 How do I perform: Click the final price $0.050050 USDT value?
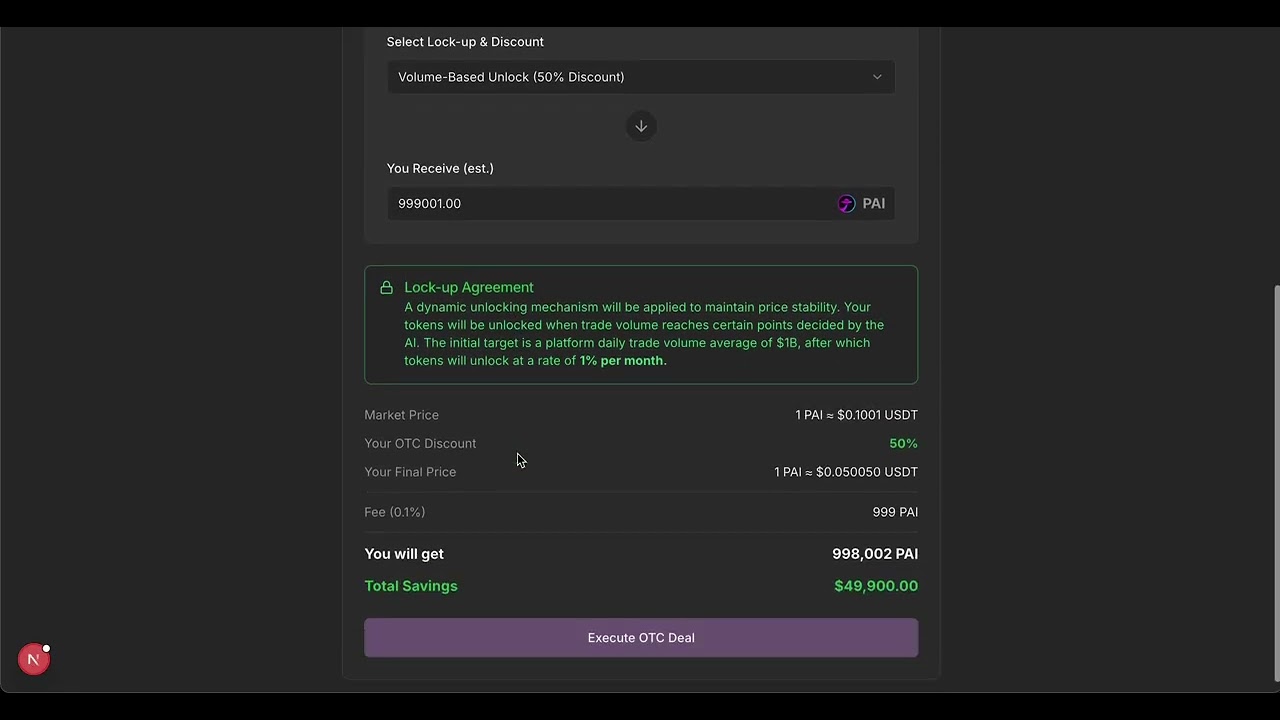[845, 472]
